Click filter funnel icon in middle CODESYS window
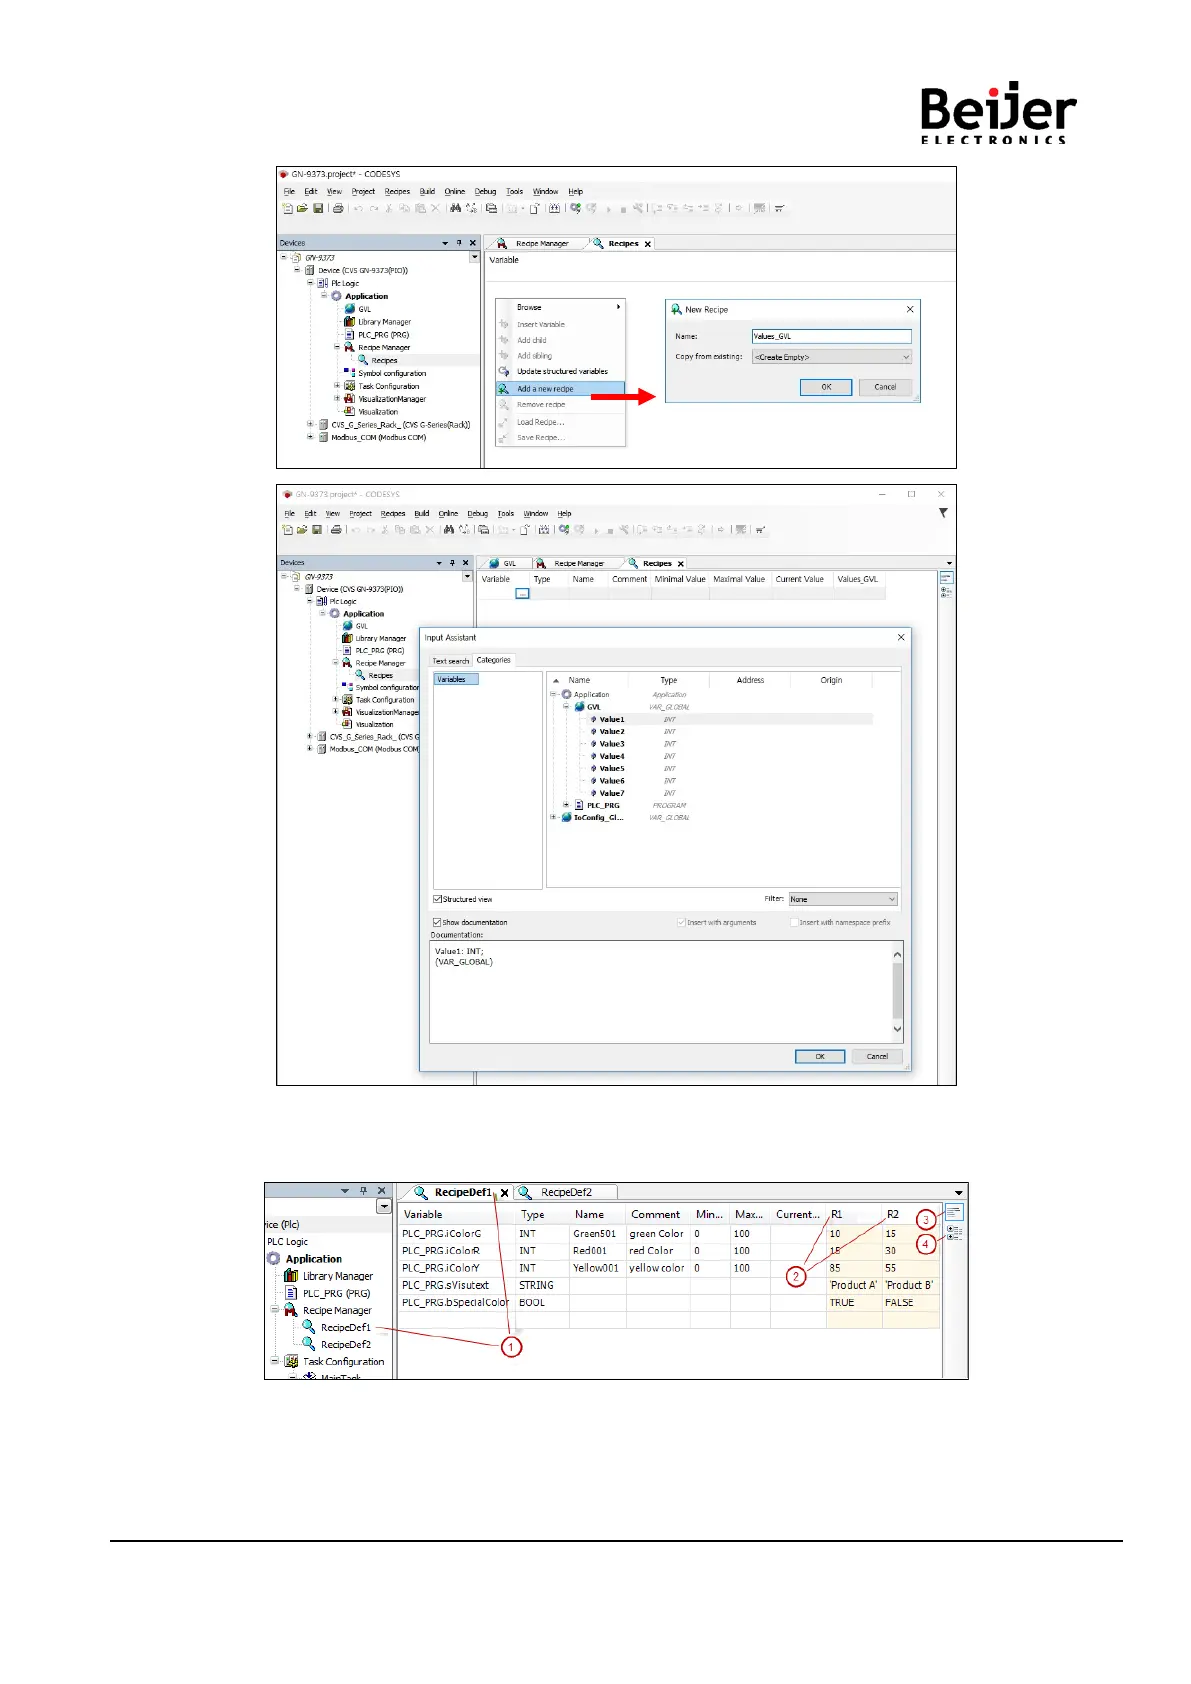The width and height of the screenshot is (1191, 1684). [x=943, y=513]
